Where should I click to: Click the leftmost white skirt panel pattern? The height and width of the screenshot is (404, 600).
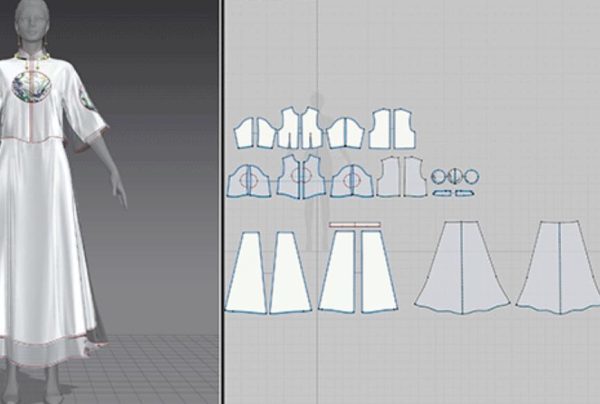pyautogui.click(x=246, y=274)
